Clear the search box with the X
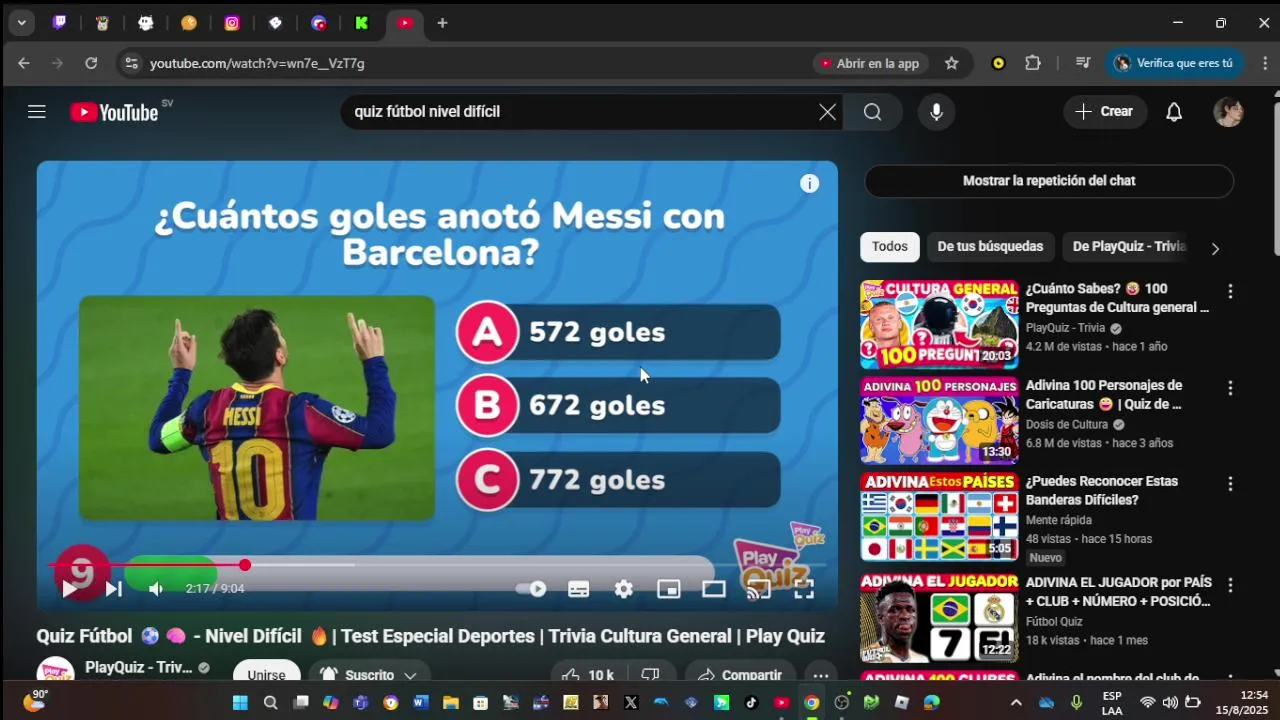Screen dimensions: 1280x720 827,112
